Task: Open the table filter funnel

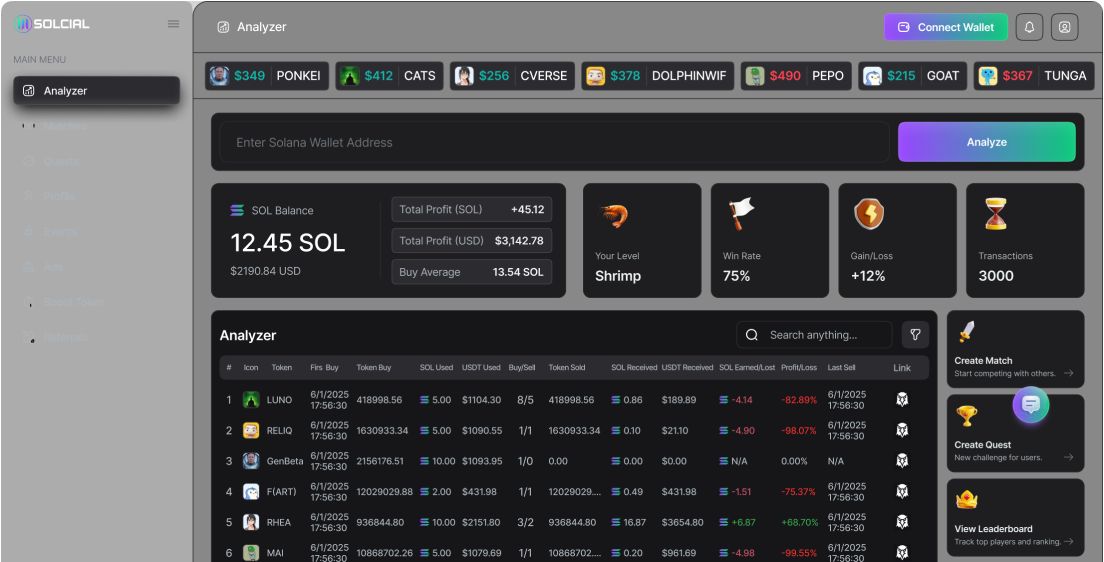Action: coord(915,335)
